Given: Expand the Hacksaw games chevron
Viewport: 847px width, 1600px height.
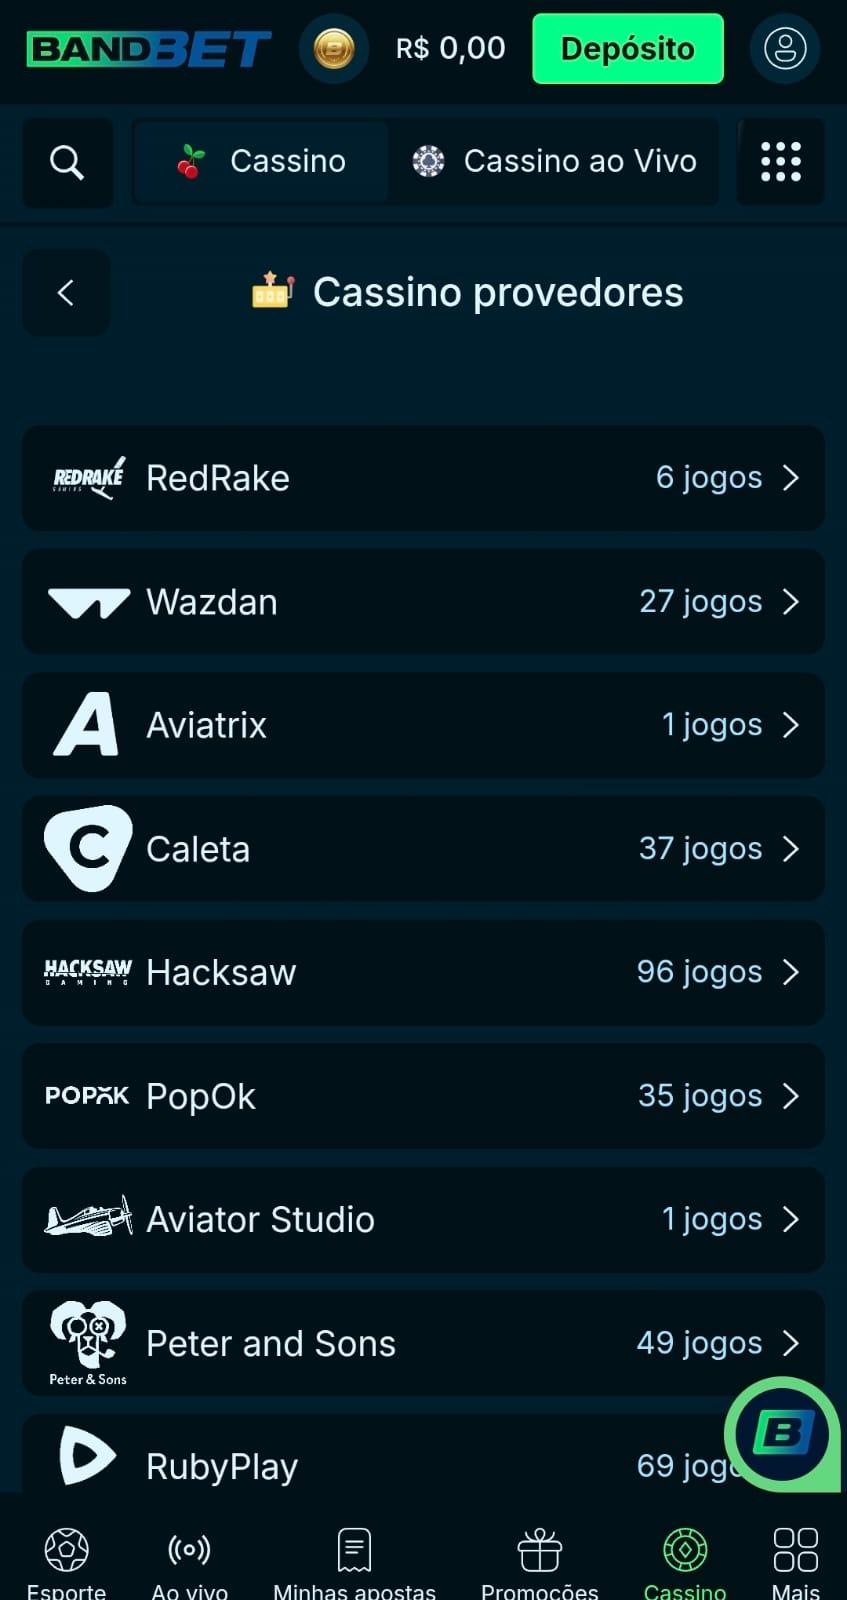Looking at the screenshot, I should (x=791, y=972).
